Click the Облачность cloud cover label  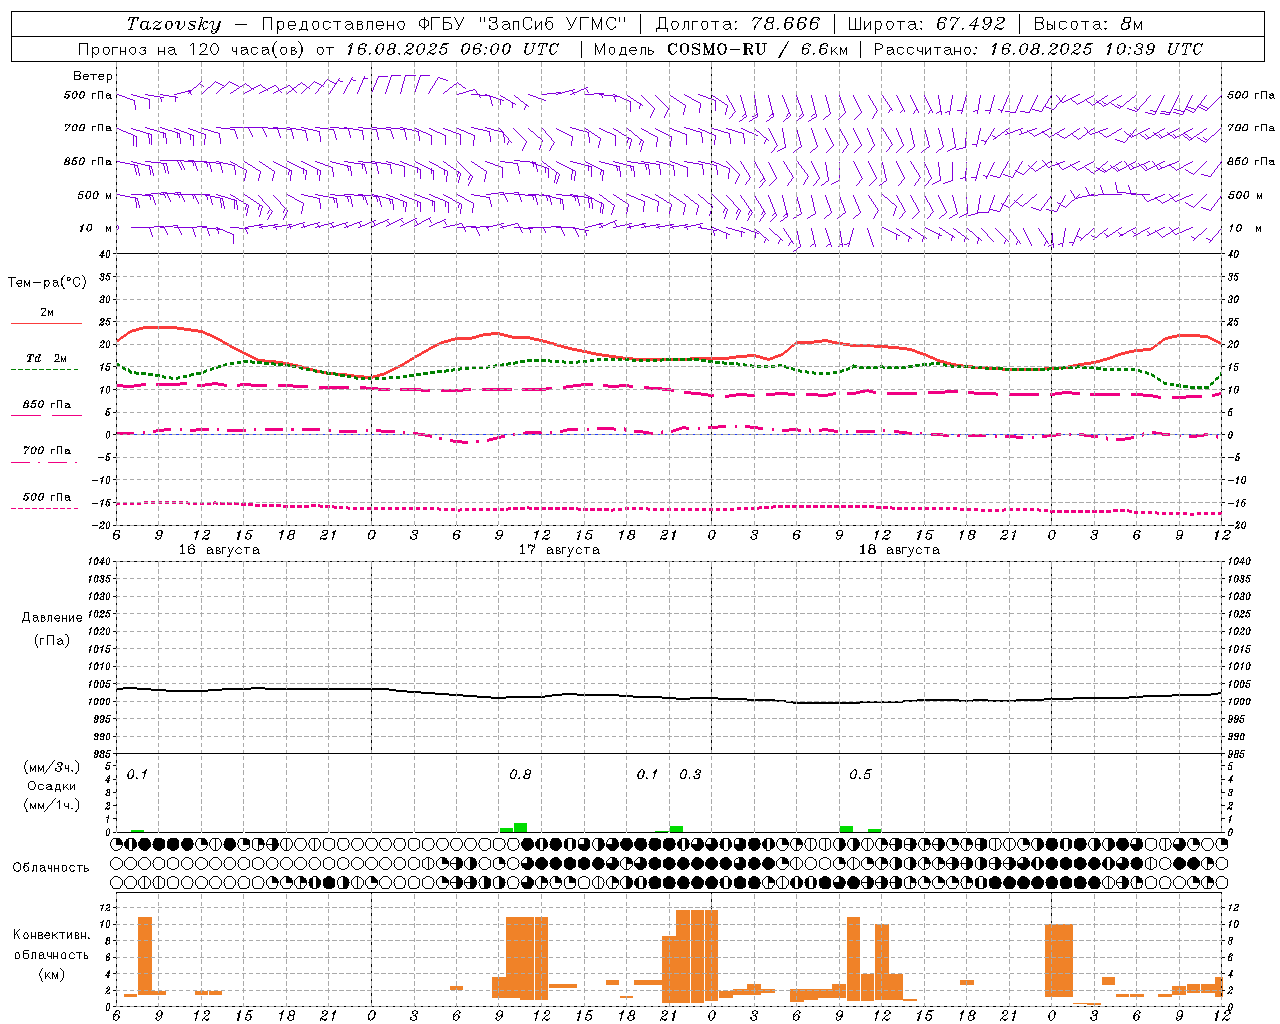pos(51,867)
